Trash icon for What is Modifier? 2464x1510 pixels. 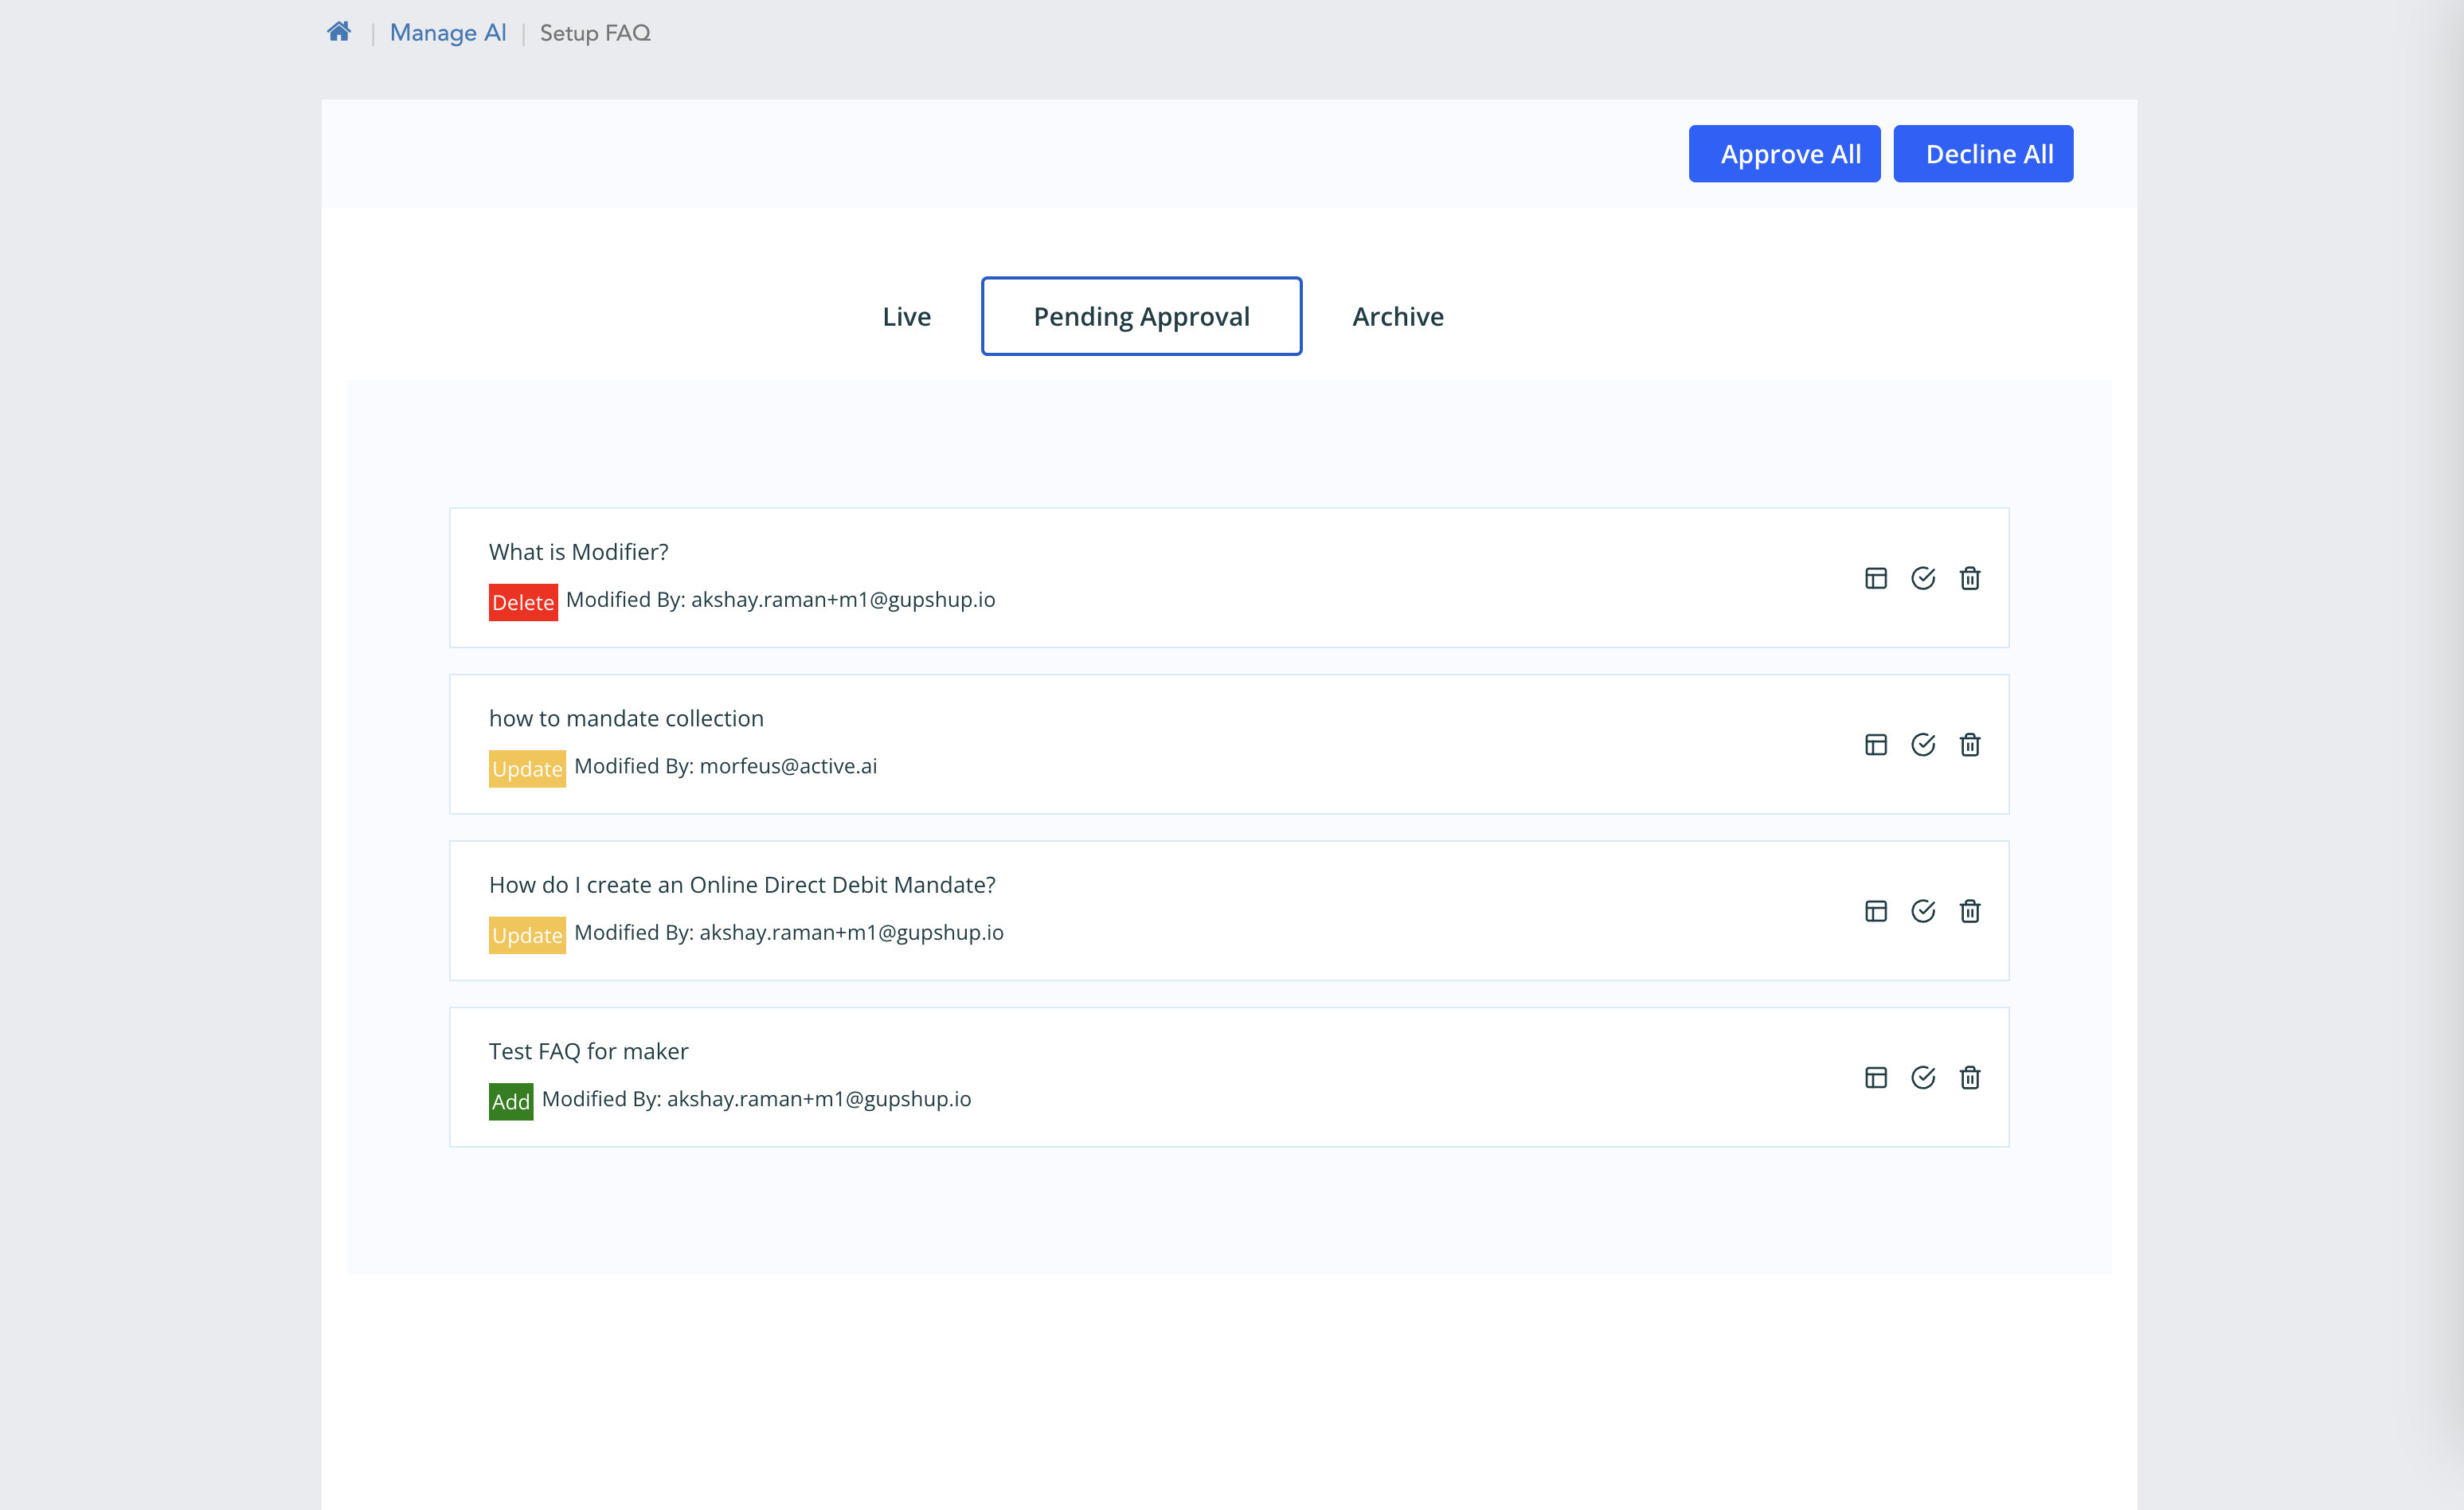click(1970, 578)
